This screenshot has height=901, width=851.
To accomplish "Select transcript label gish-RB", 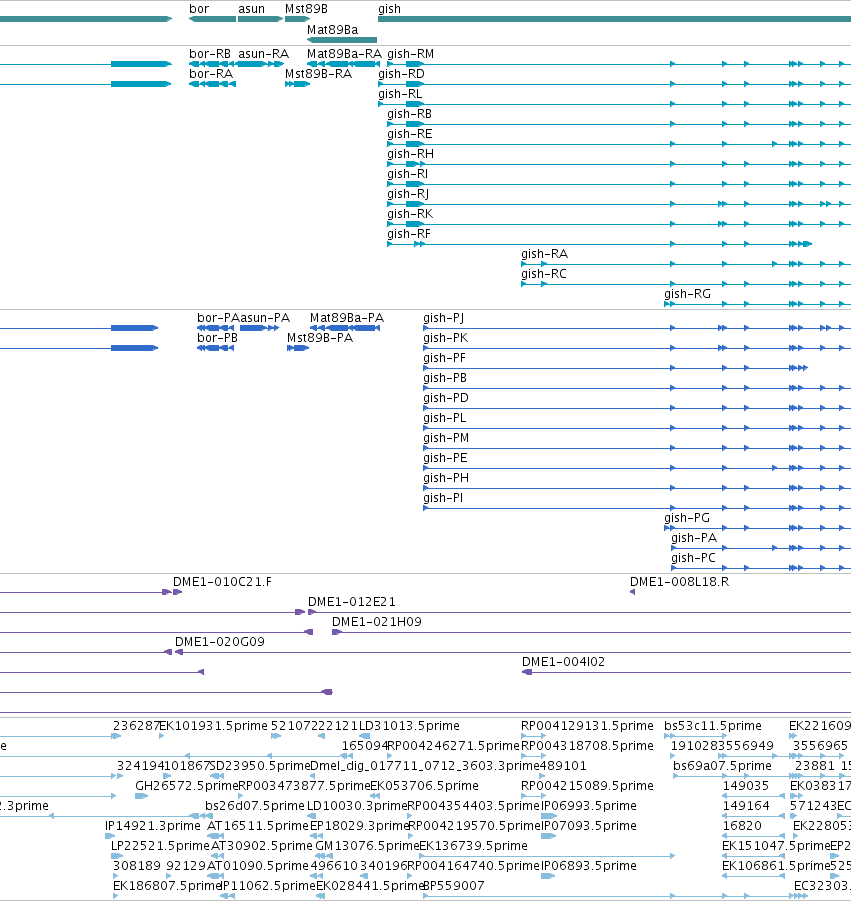I will 410,114.
